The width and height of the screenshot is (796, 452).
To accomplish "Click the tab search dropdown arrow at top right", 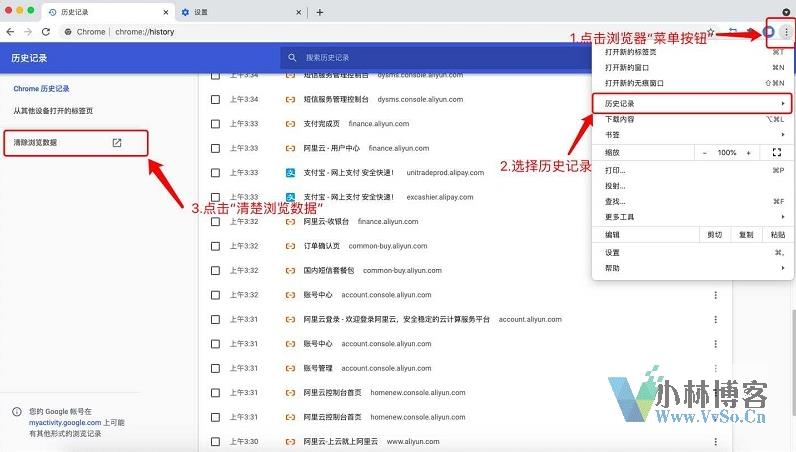I will click(786, 12).
